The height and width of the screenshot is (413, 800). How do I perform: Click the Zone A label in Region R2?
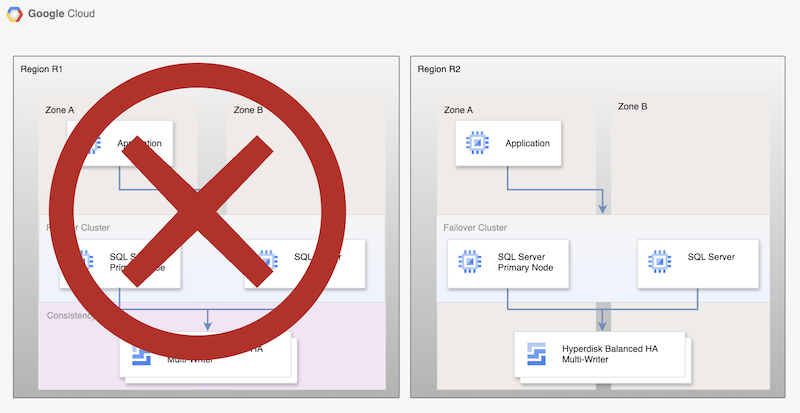[458, 109]
